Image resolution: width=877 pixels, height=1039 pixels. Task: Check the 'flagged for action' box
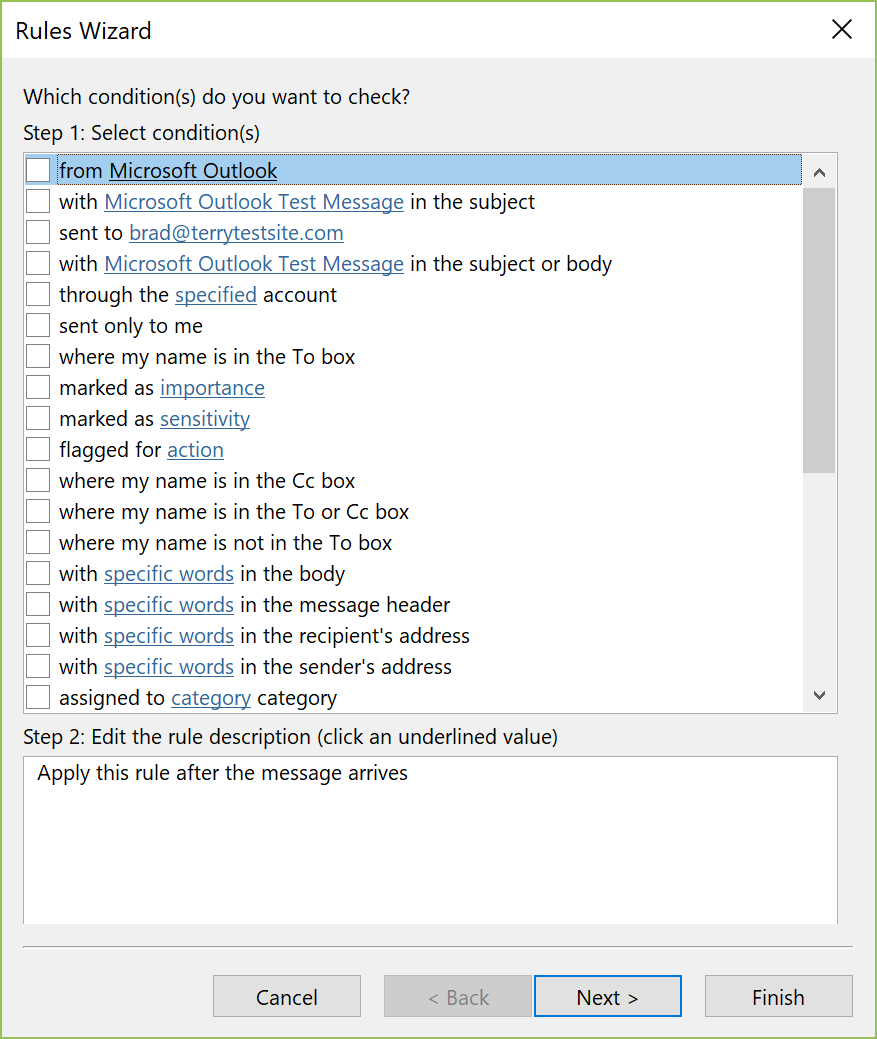38,450
